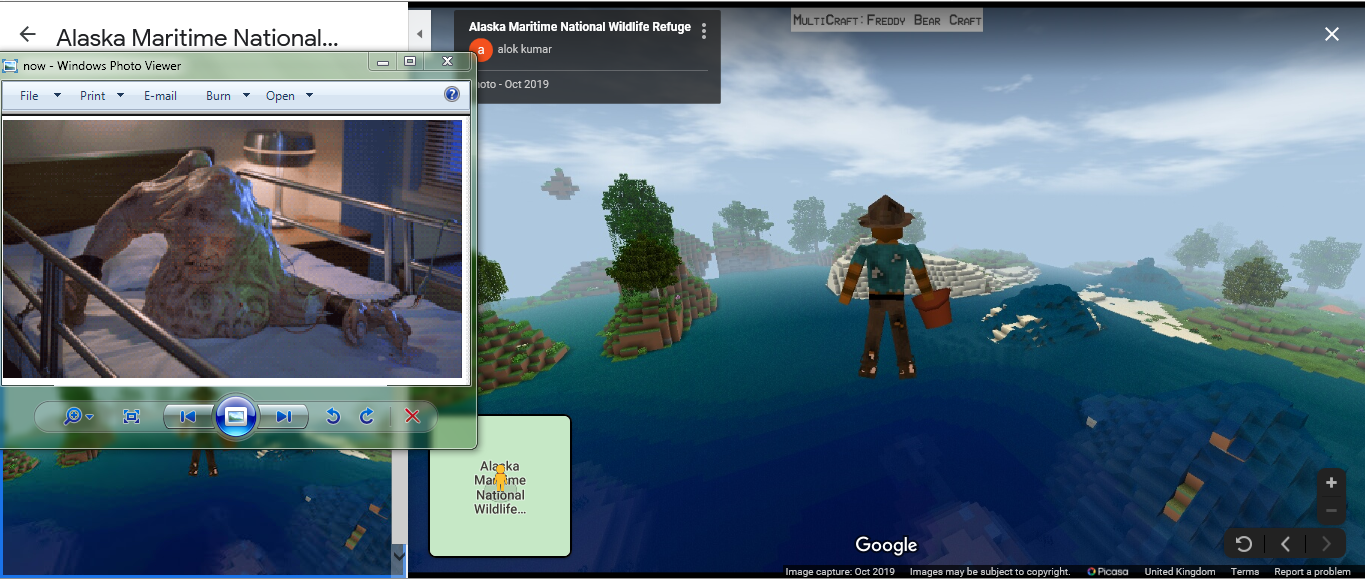Maximize the Windows Photo Viewer window

coord(409,62)
